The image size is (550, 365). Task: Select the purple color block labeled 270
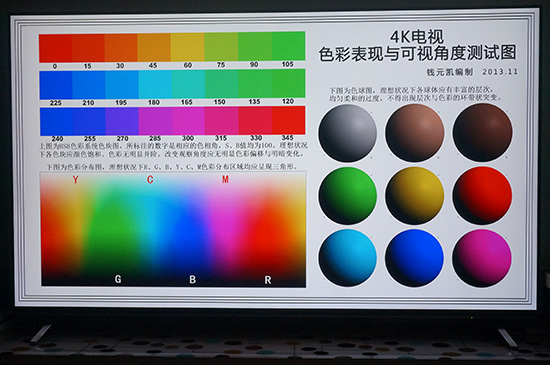[122, 121]
